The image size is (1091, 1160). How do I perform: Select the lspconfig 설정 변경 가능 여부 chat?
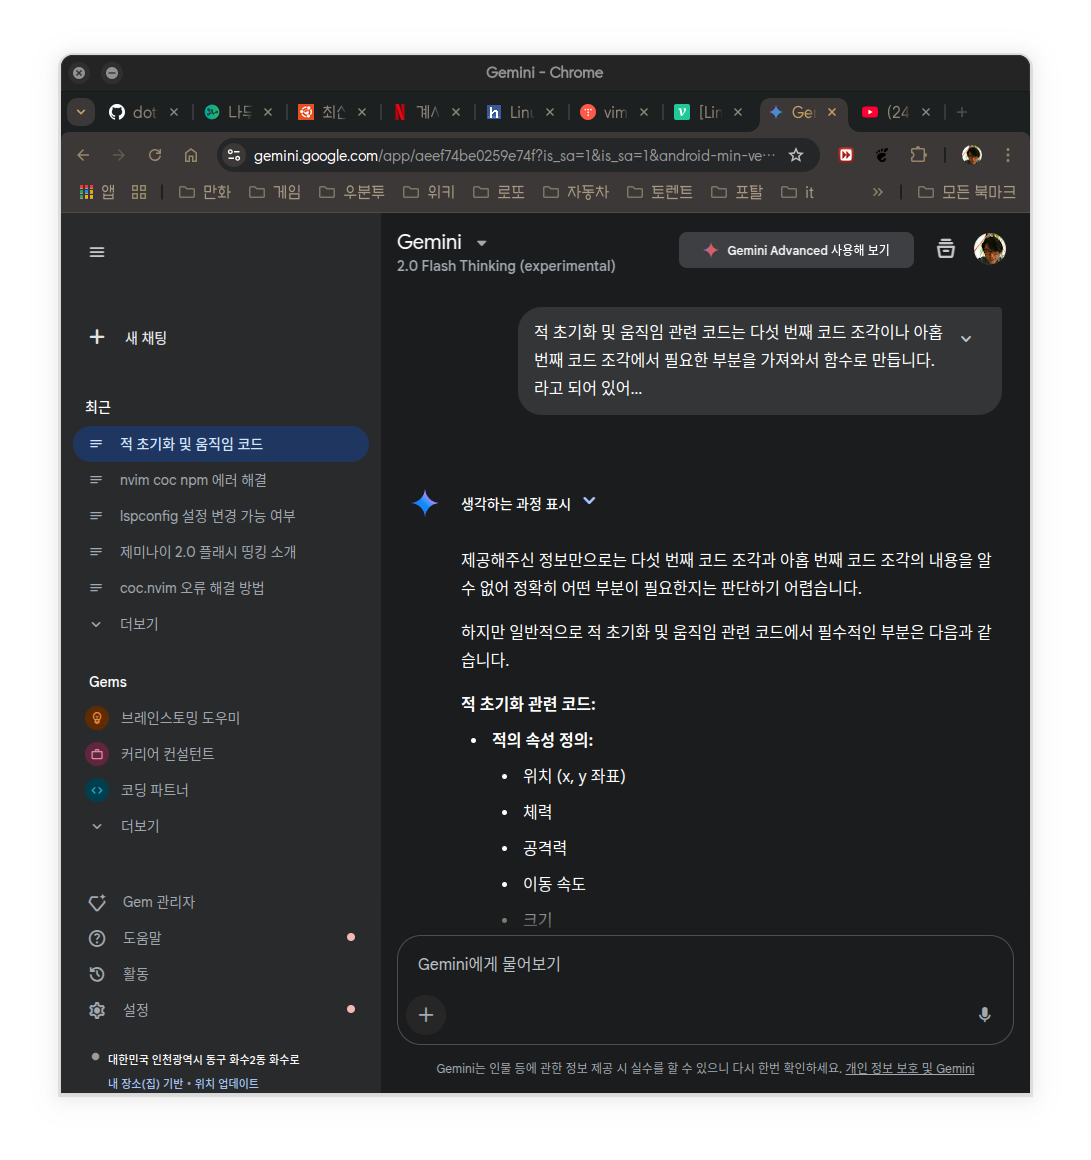tap(220, 516)
